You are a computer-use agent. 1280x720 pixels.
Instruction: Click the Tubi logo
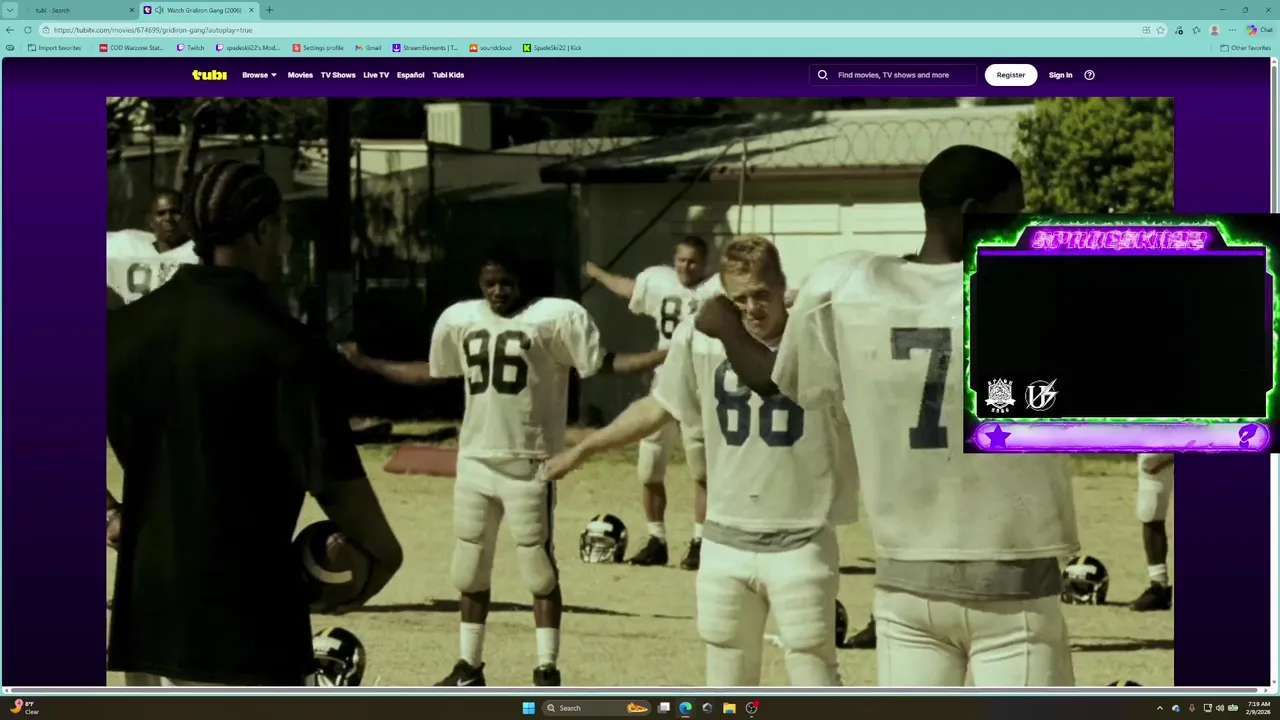(209, 75)
